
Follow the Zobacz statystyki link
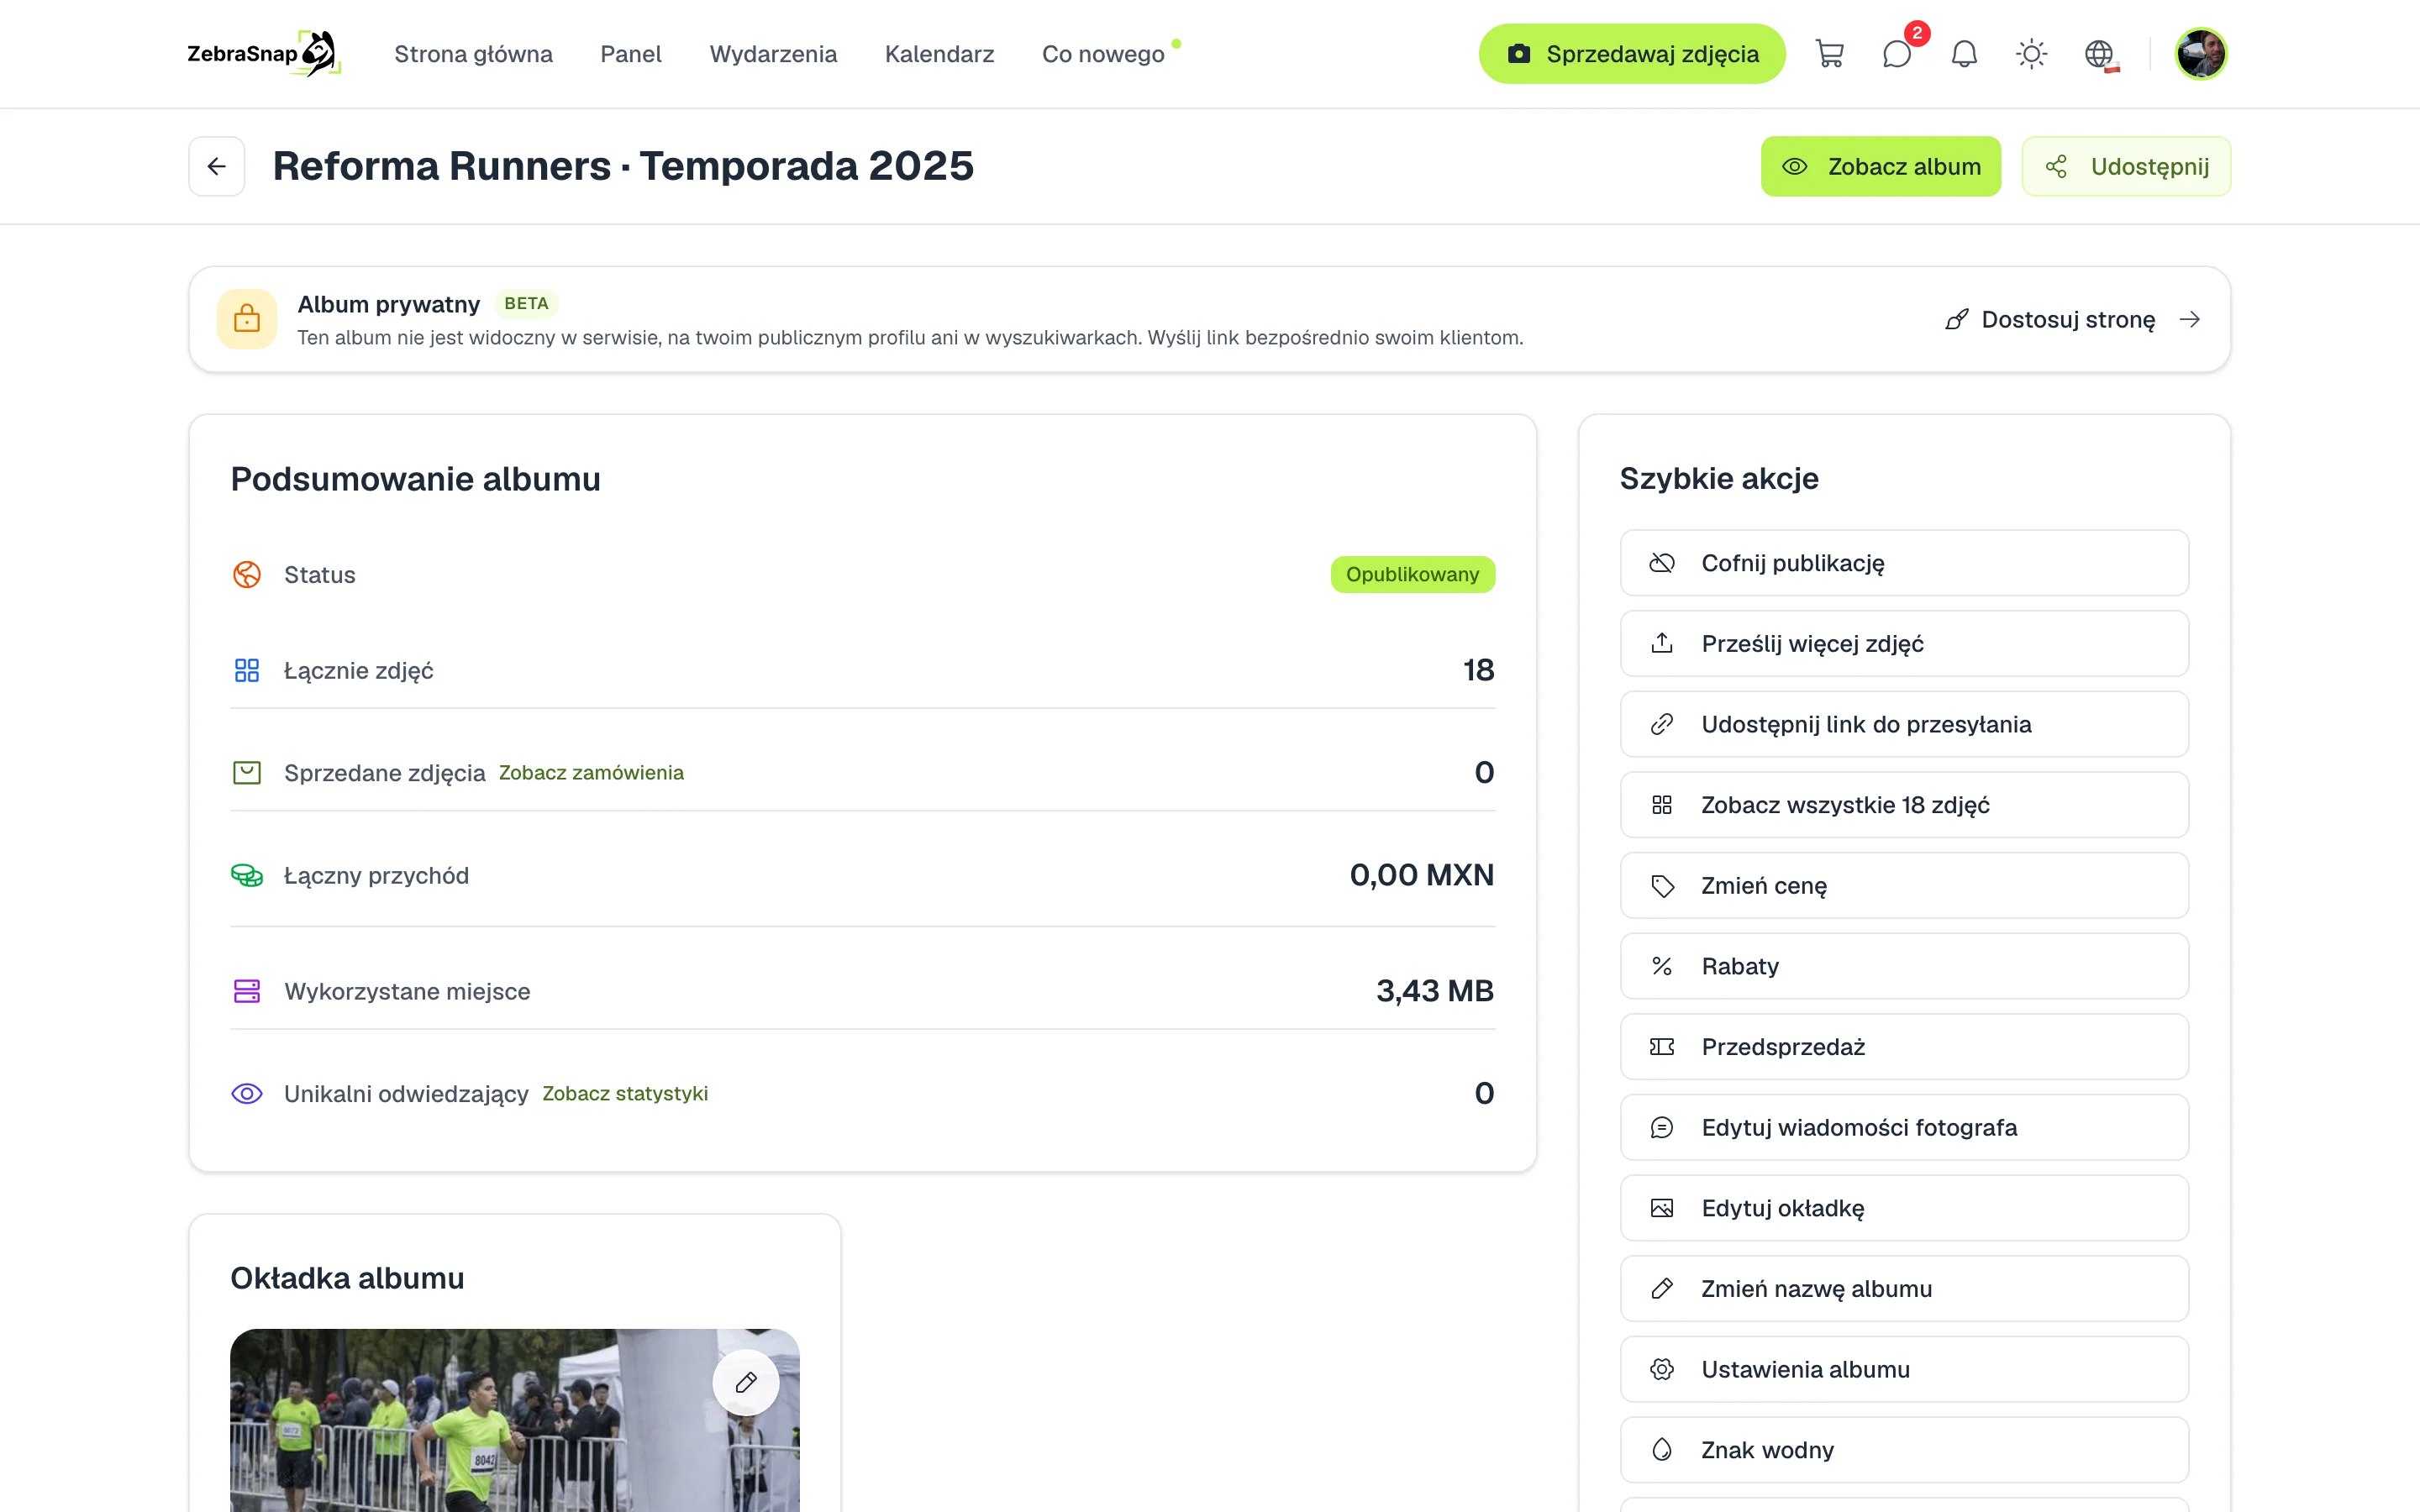pos(625,1093)
